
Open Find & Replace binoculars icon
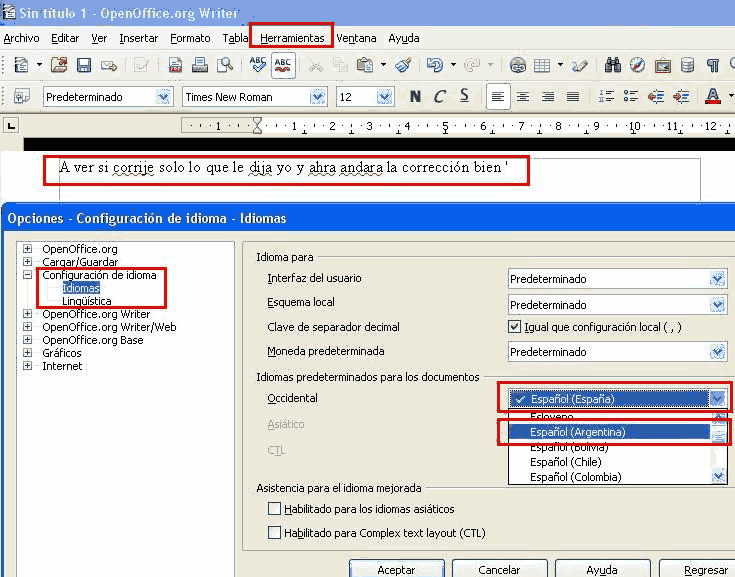(x=613, y=65)
